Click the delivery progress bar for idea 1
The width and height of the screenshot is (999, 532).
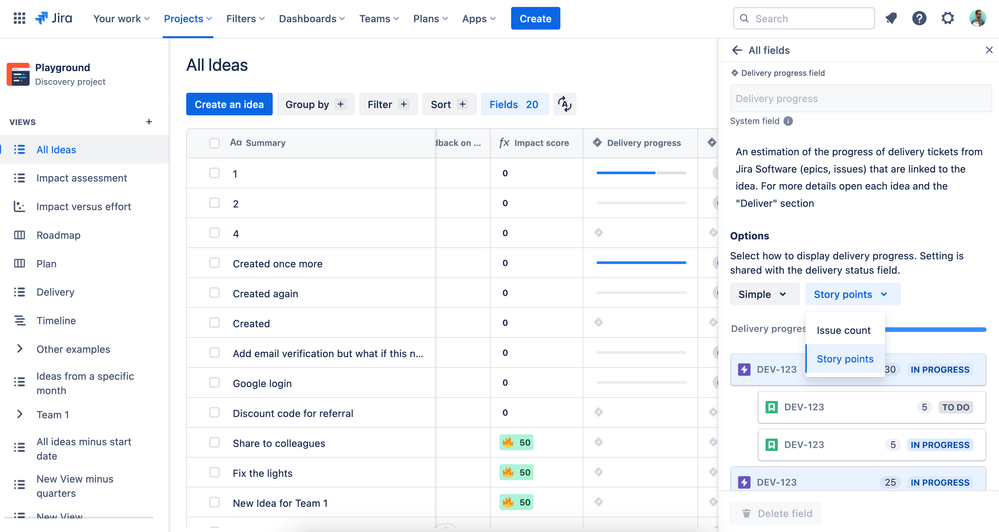[641, 173]
